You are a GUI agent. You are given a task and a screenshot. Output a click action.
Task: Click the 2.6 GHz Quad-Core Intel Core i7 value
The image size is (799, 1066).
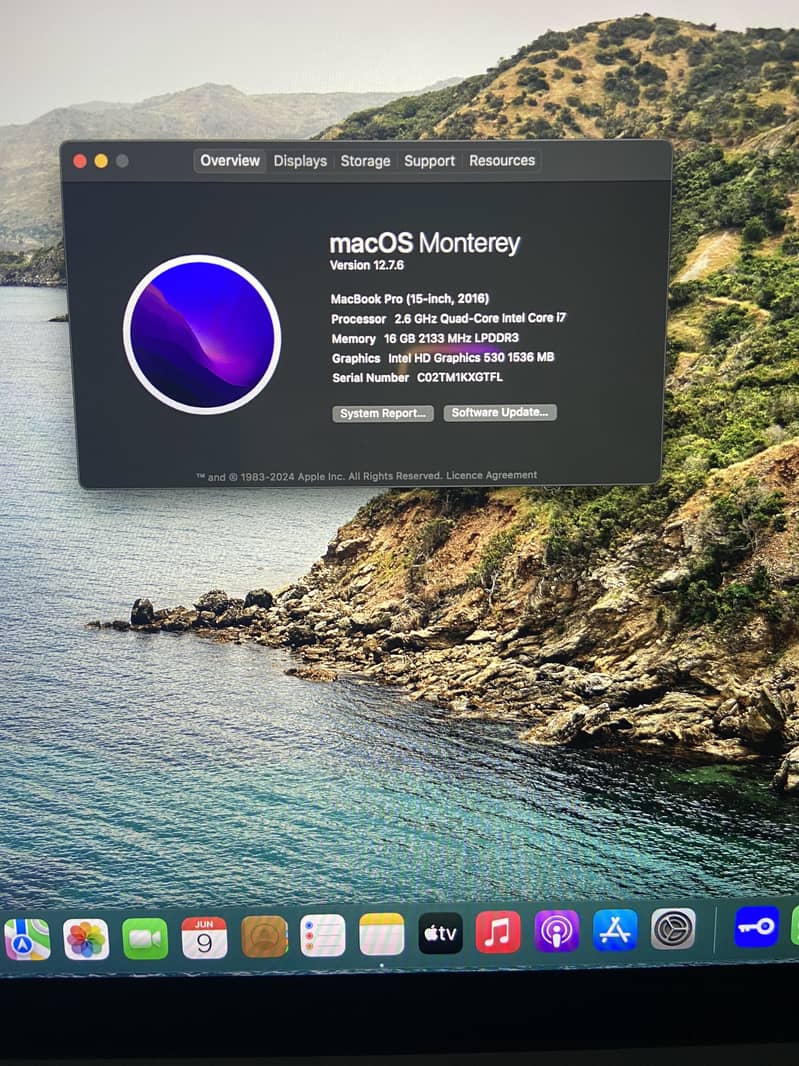pos(480,317)
